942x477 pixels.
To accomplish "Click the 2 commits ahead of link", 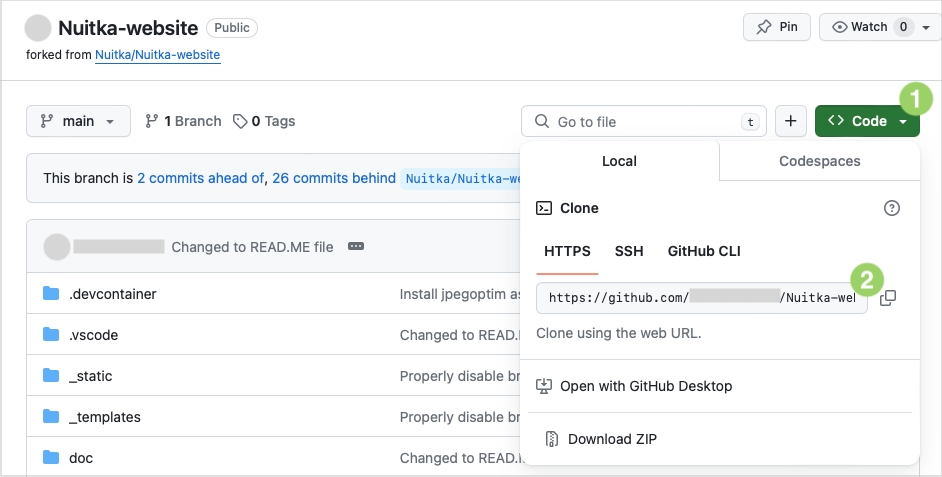I will tap(200, 178).
